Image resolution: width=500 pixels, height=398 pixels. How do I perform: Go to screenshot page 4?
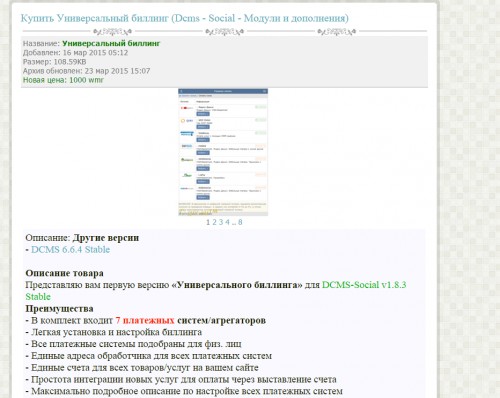point(227,222)
